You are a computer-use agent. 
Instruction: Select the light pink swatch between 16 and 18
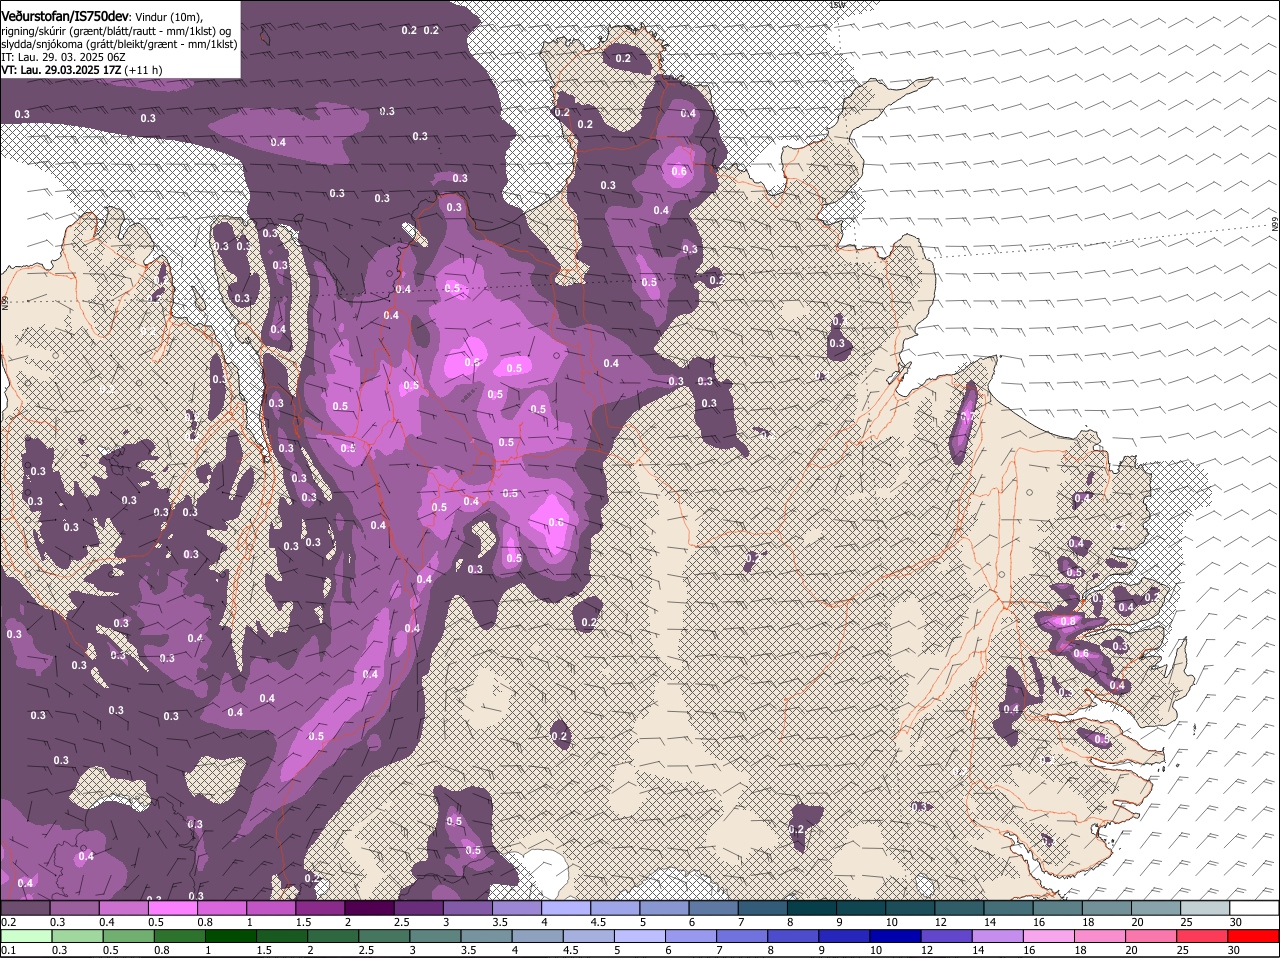1048,936
